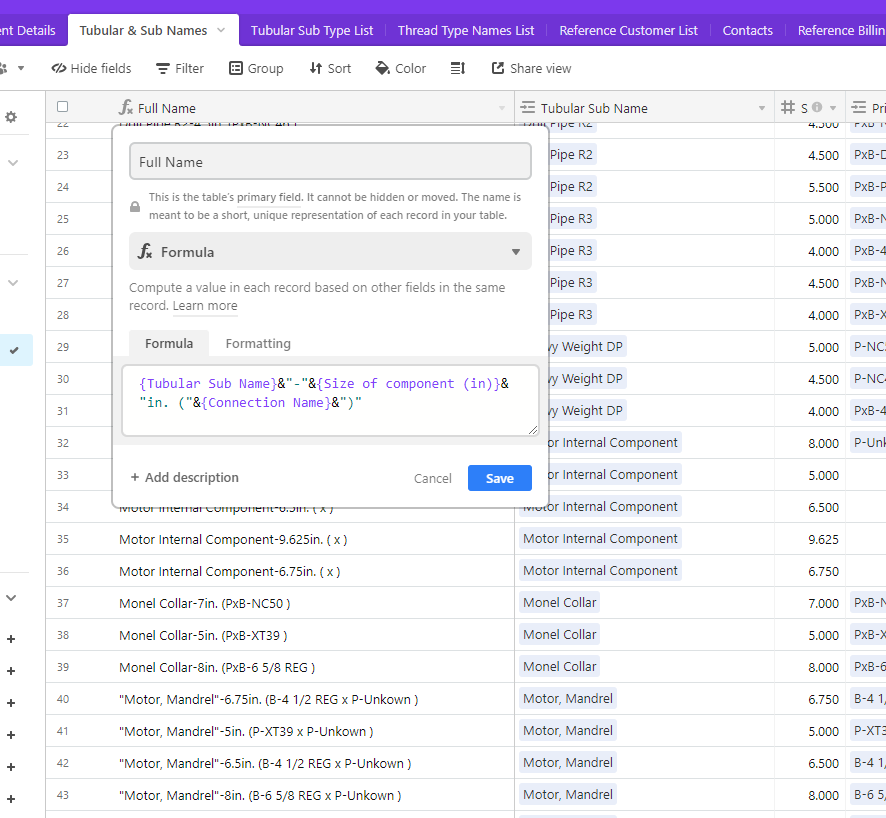Expand the third chevron in left sidebar
This screenshot has height=818, width=886.
tap(11, 598)
